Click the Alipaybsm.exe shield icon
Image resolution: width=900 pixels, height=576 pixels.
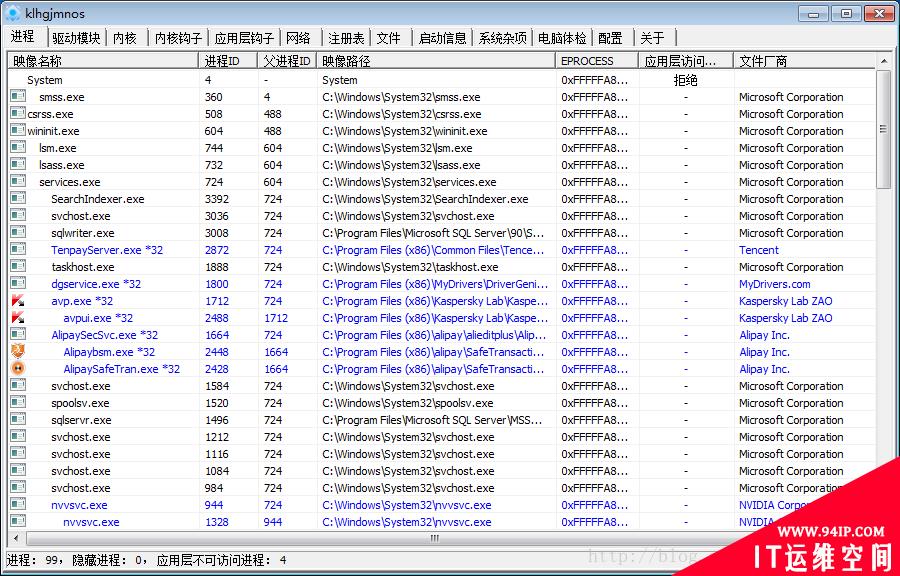tap(18, 351)
